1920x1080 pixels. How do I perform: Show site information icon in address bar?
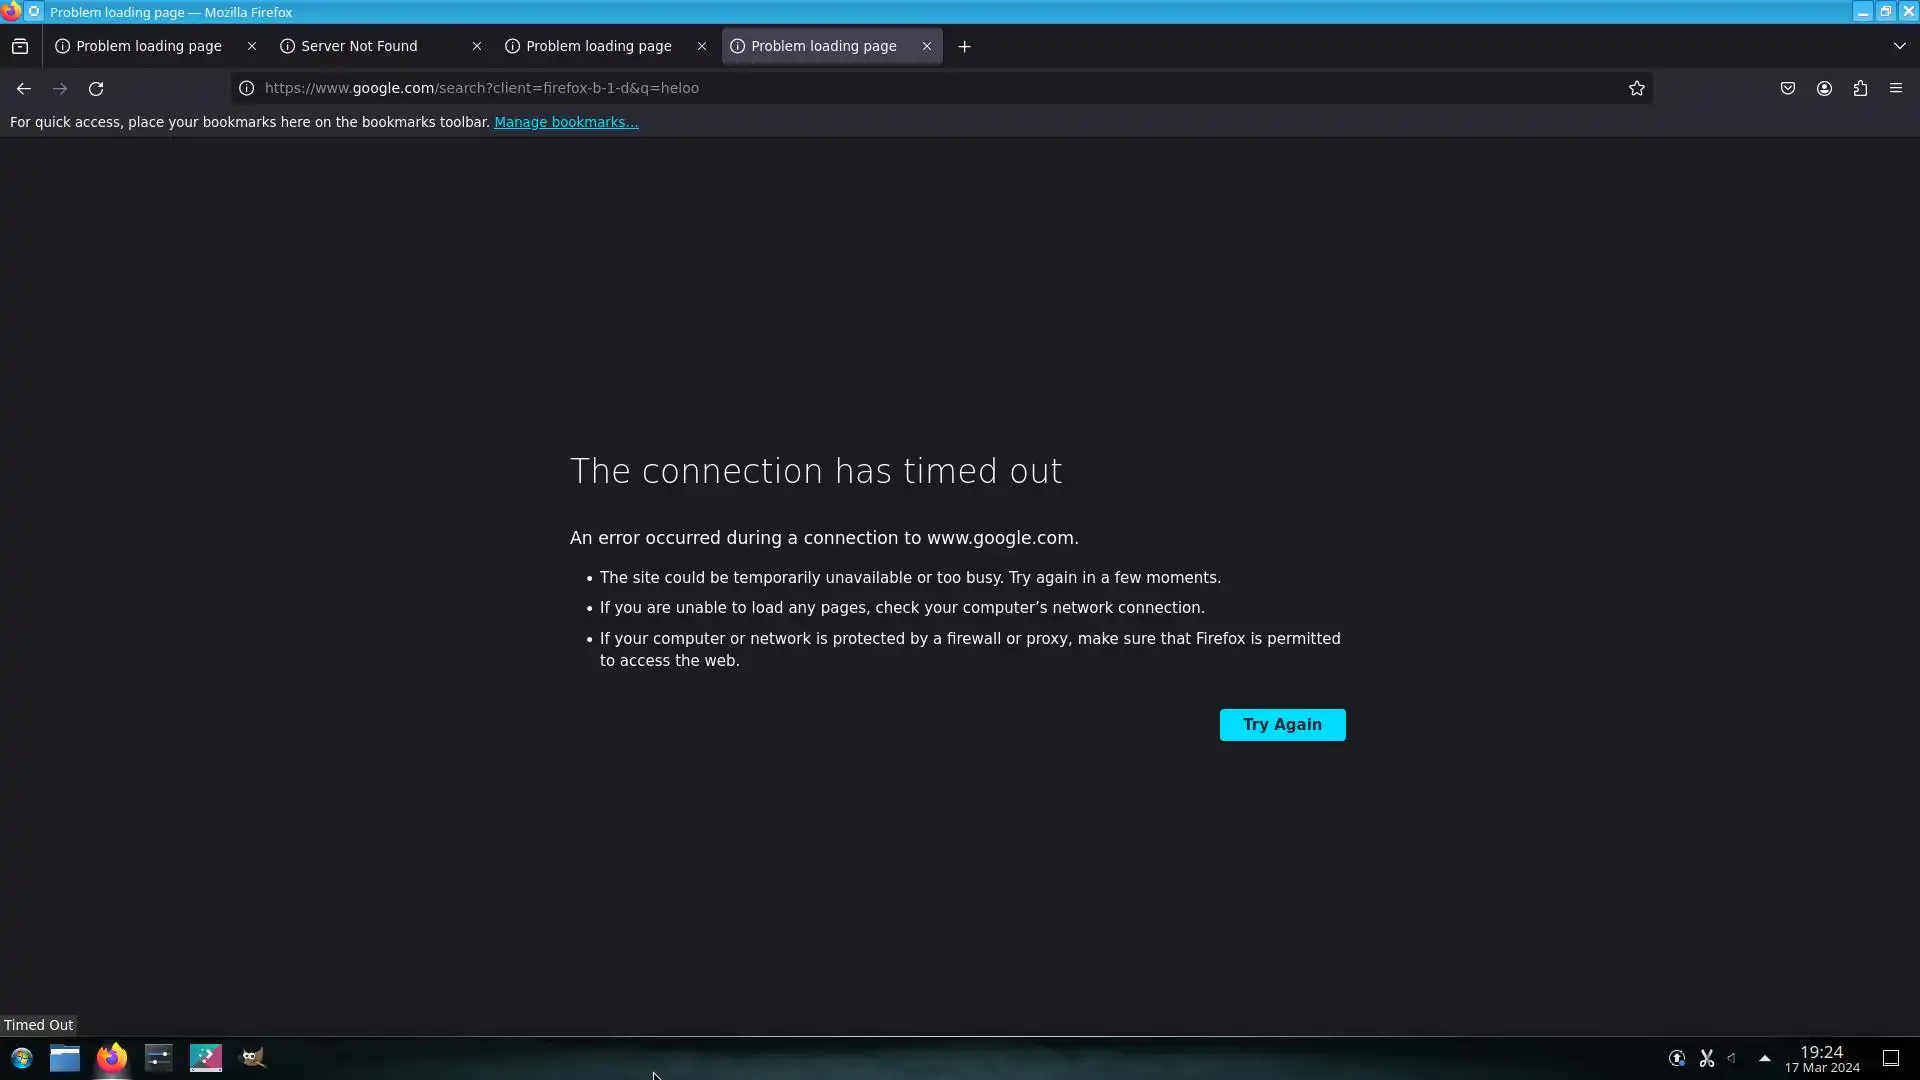[x=247, y=89]
